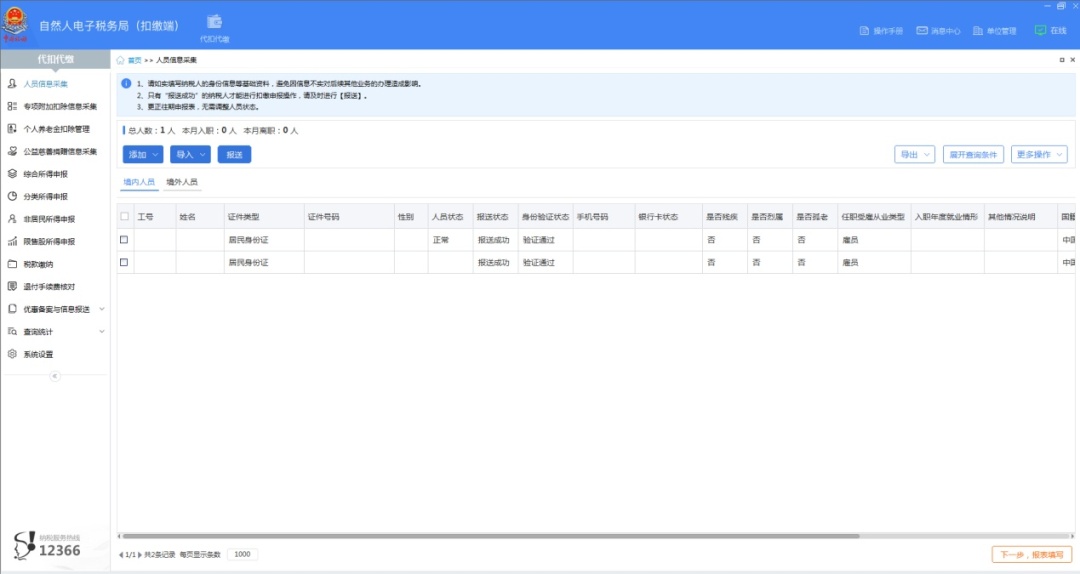Click the 系统设置 gear icon
Image resolution: width=1080 pixels, height=574 pixels.
click(12, 354)
